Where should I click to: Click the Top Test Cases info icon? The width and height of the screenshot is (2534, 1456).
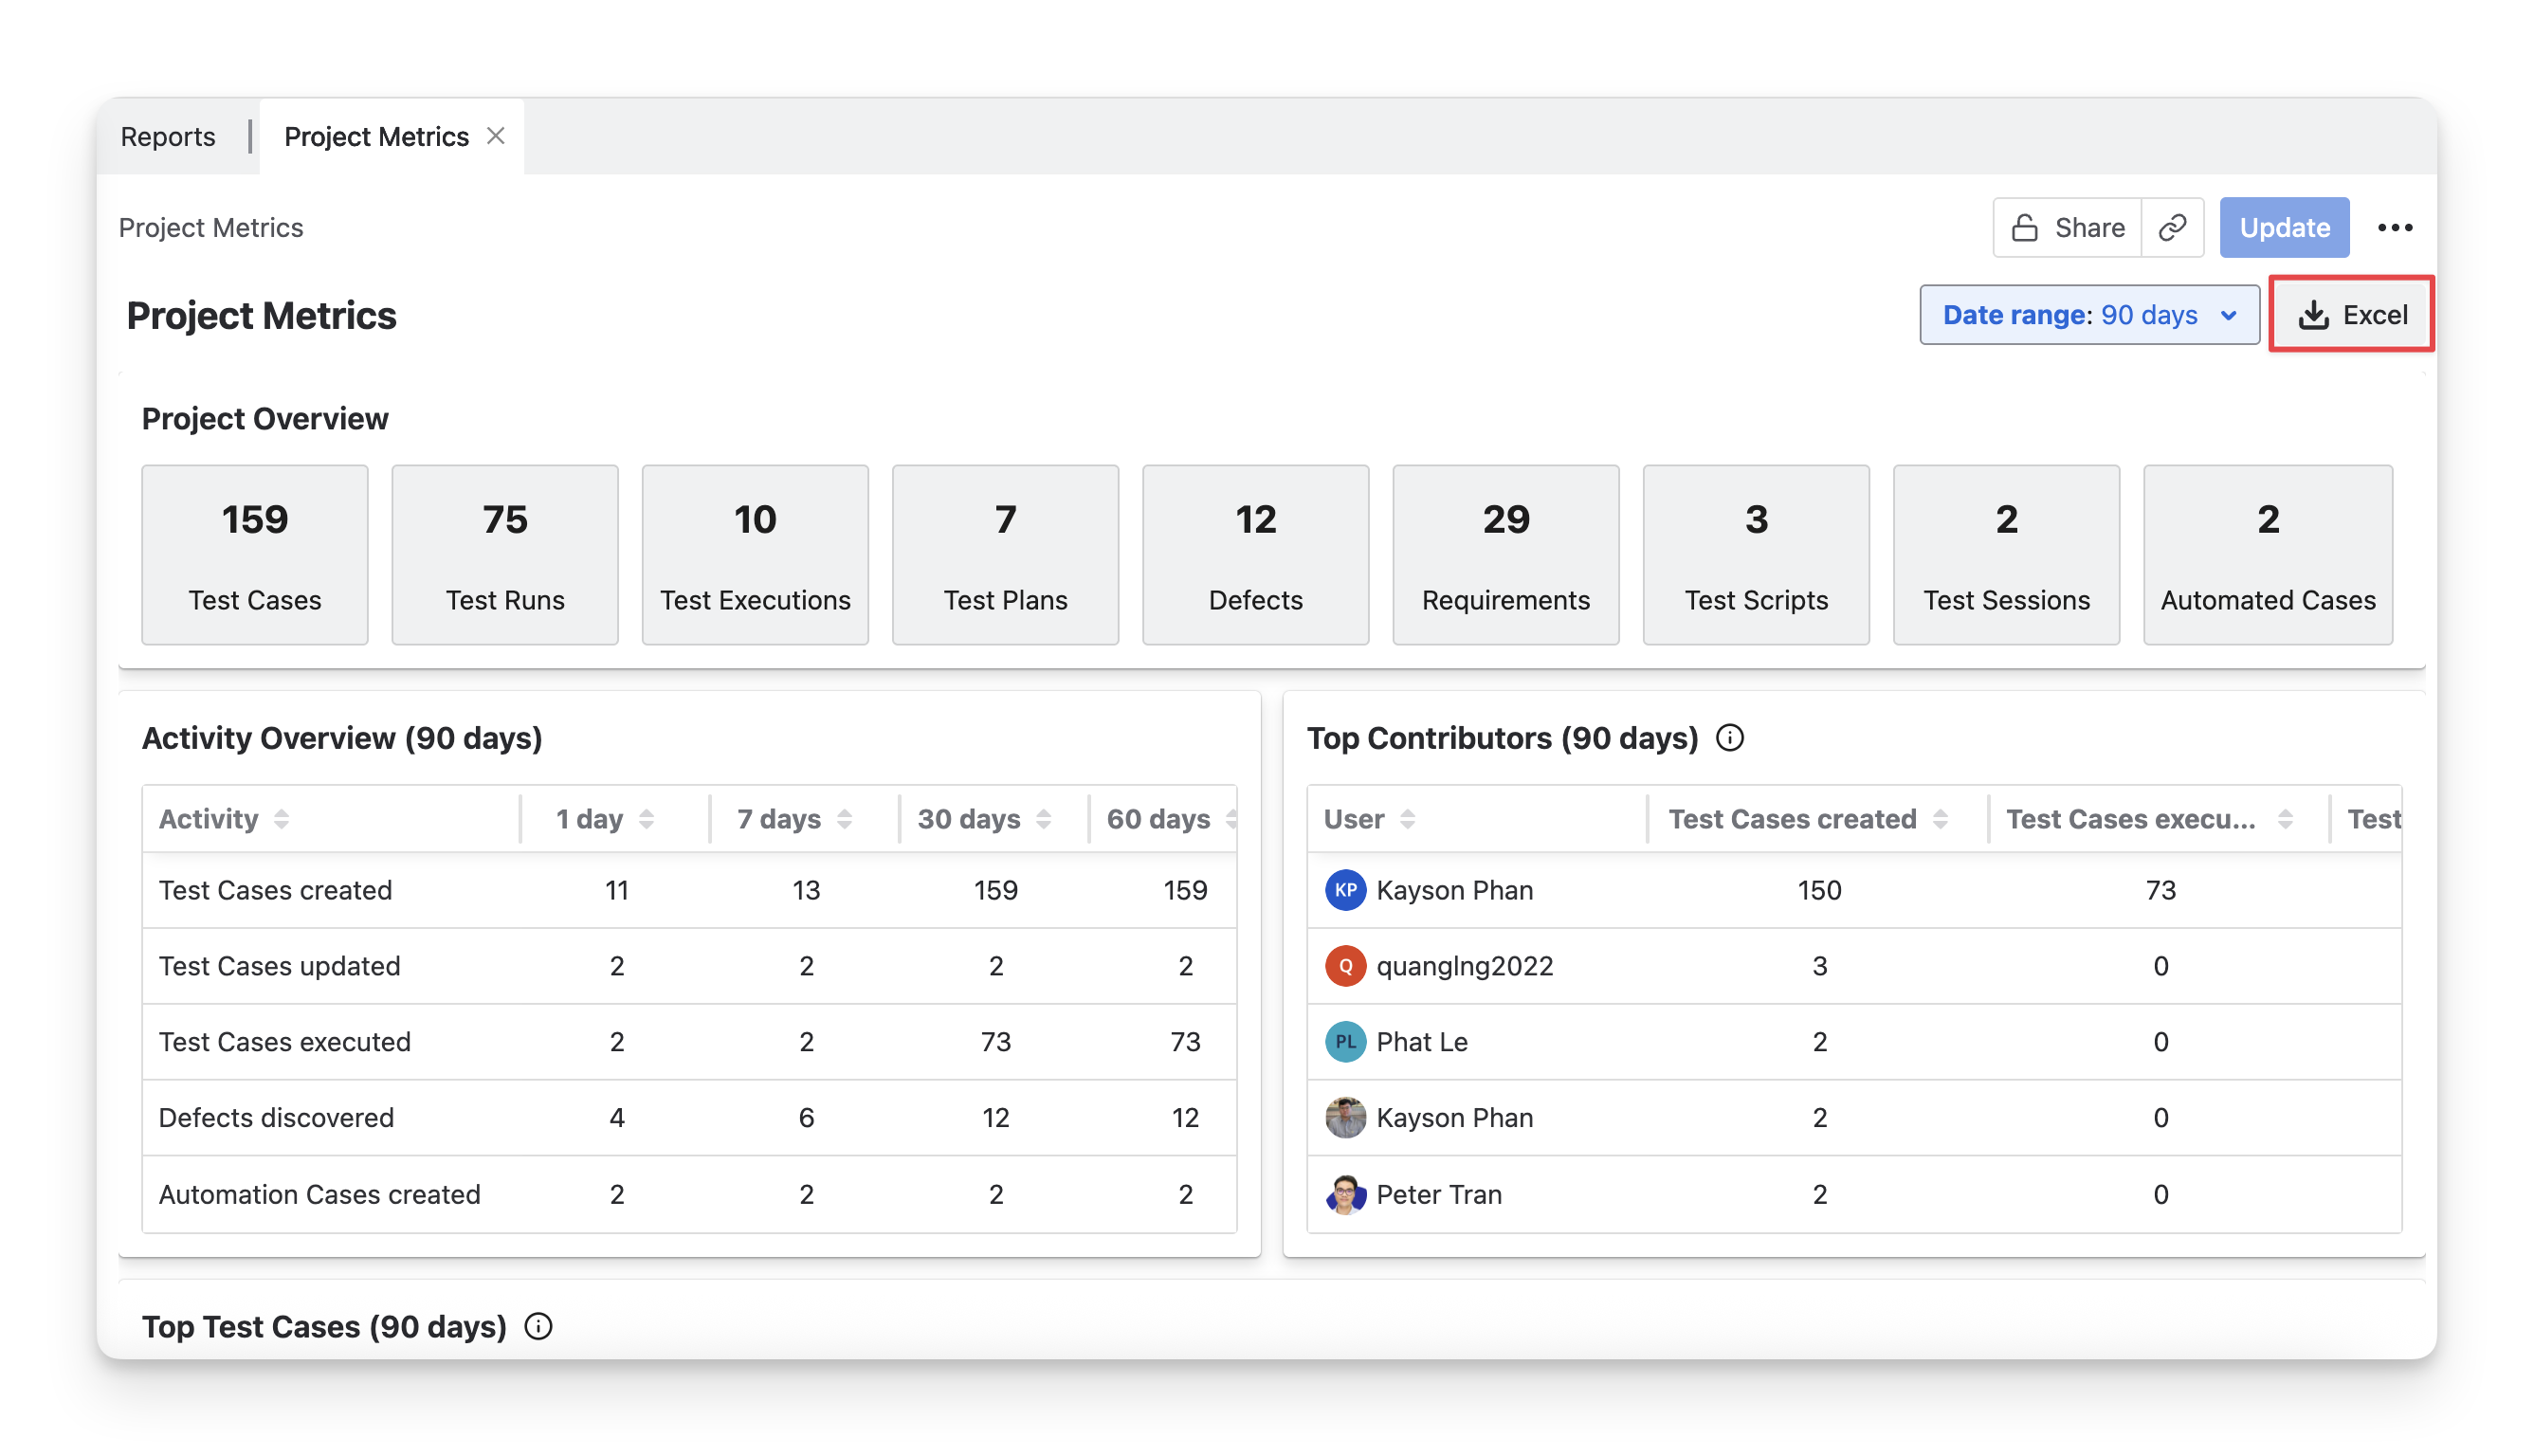tap(538, 1326)
